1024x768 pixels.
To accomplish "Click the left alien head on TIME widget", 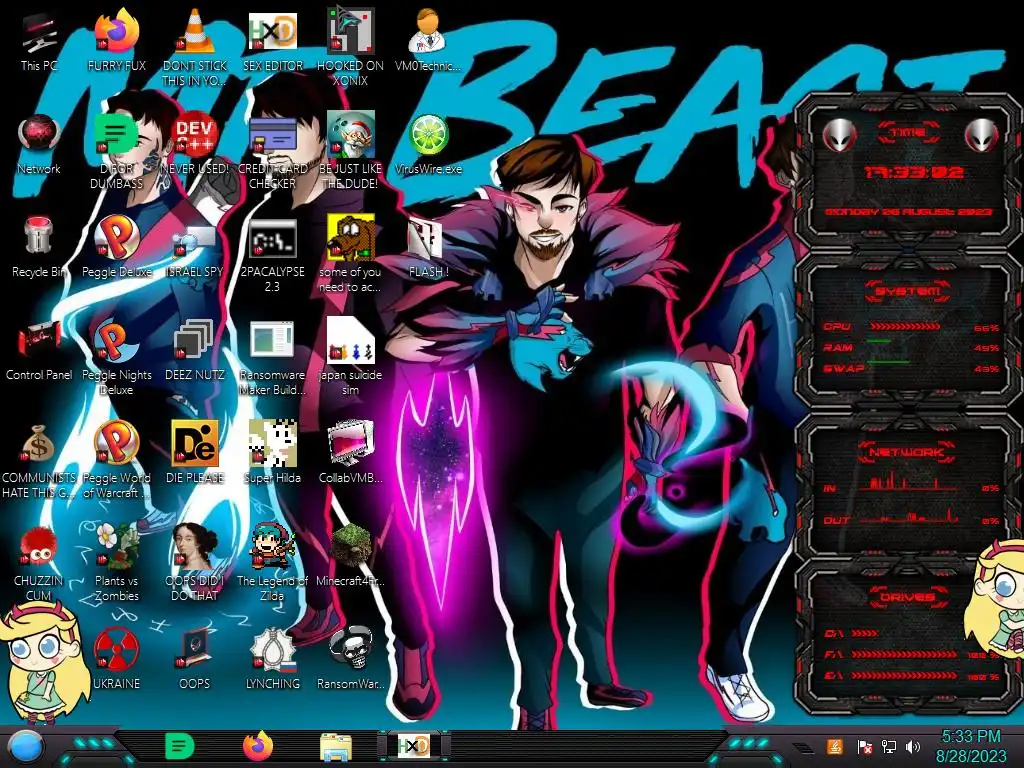I will click(x=838, y=135).
